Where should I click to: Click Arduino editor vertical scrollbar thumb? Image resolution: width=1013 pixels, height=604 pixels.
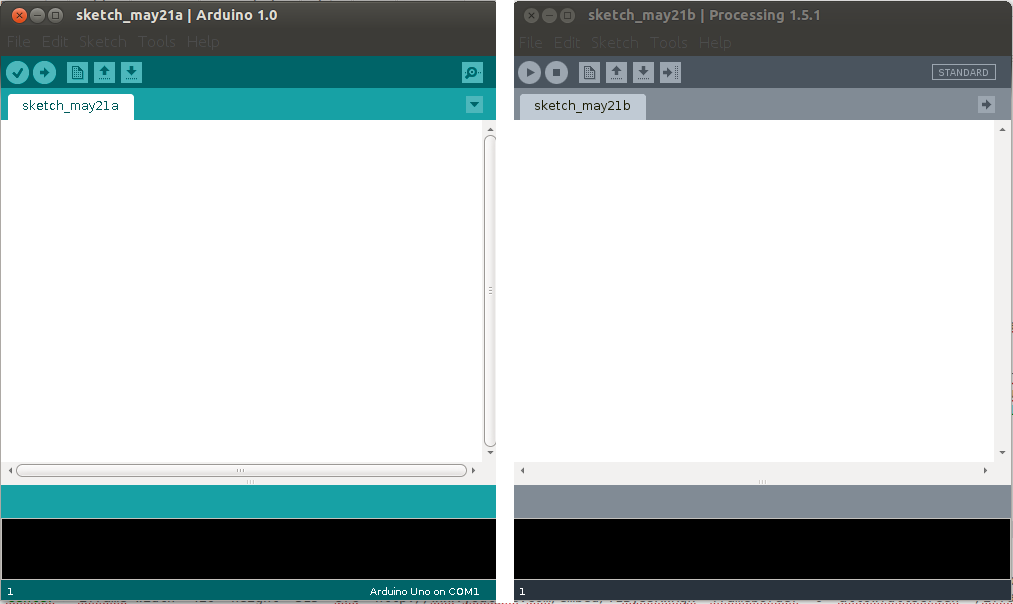tap(490, 291)
